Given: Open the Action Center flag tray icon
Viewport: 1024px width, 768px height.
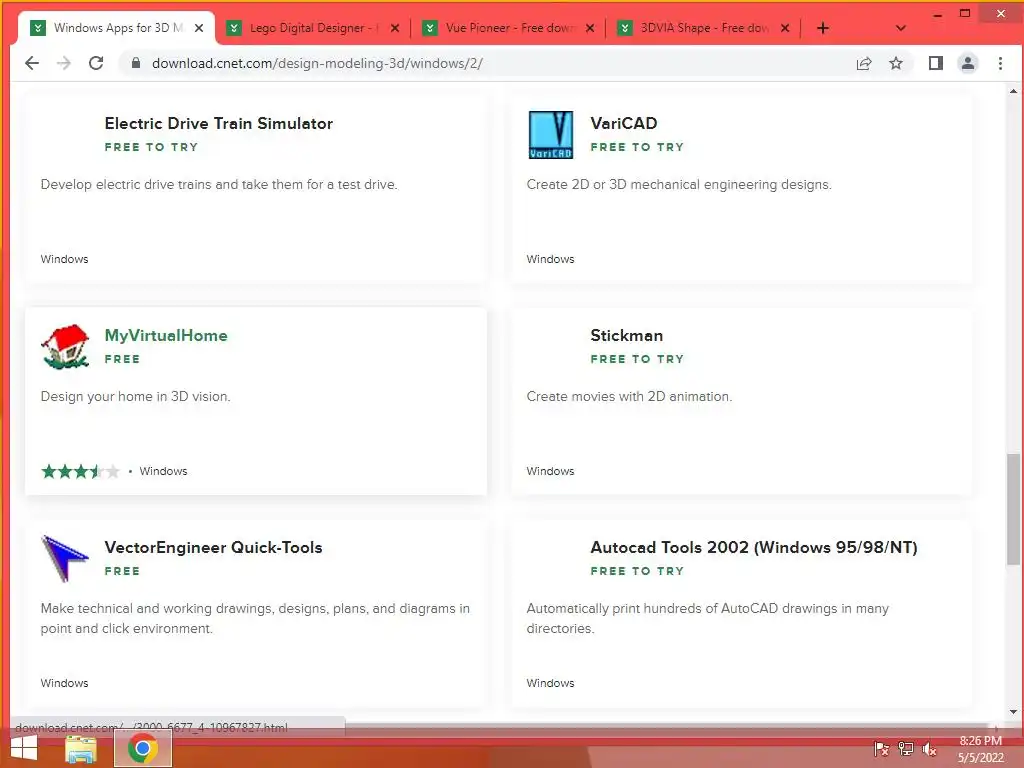Looking at the screenshot, I should coord(881,748).
